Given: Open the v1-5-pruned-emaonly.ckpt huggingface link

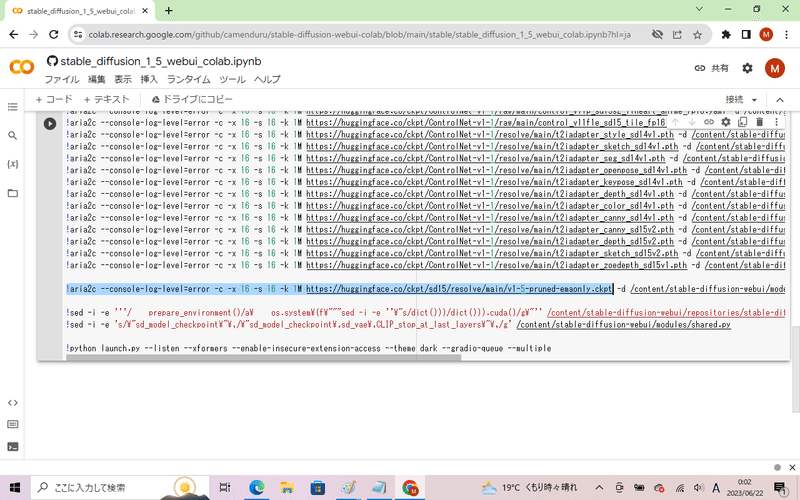Looking at the screenshot, I should [x=459, y=289].
